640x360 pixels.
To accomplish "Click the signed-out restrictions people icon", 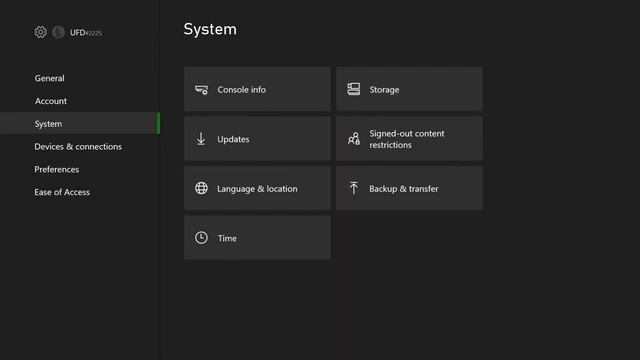I will (x=354, y=139).
